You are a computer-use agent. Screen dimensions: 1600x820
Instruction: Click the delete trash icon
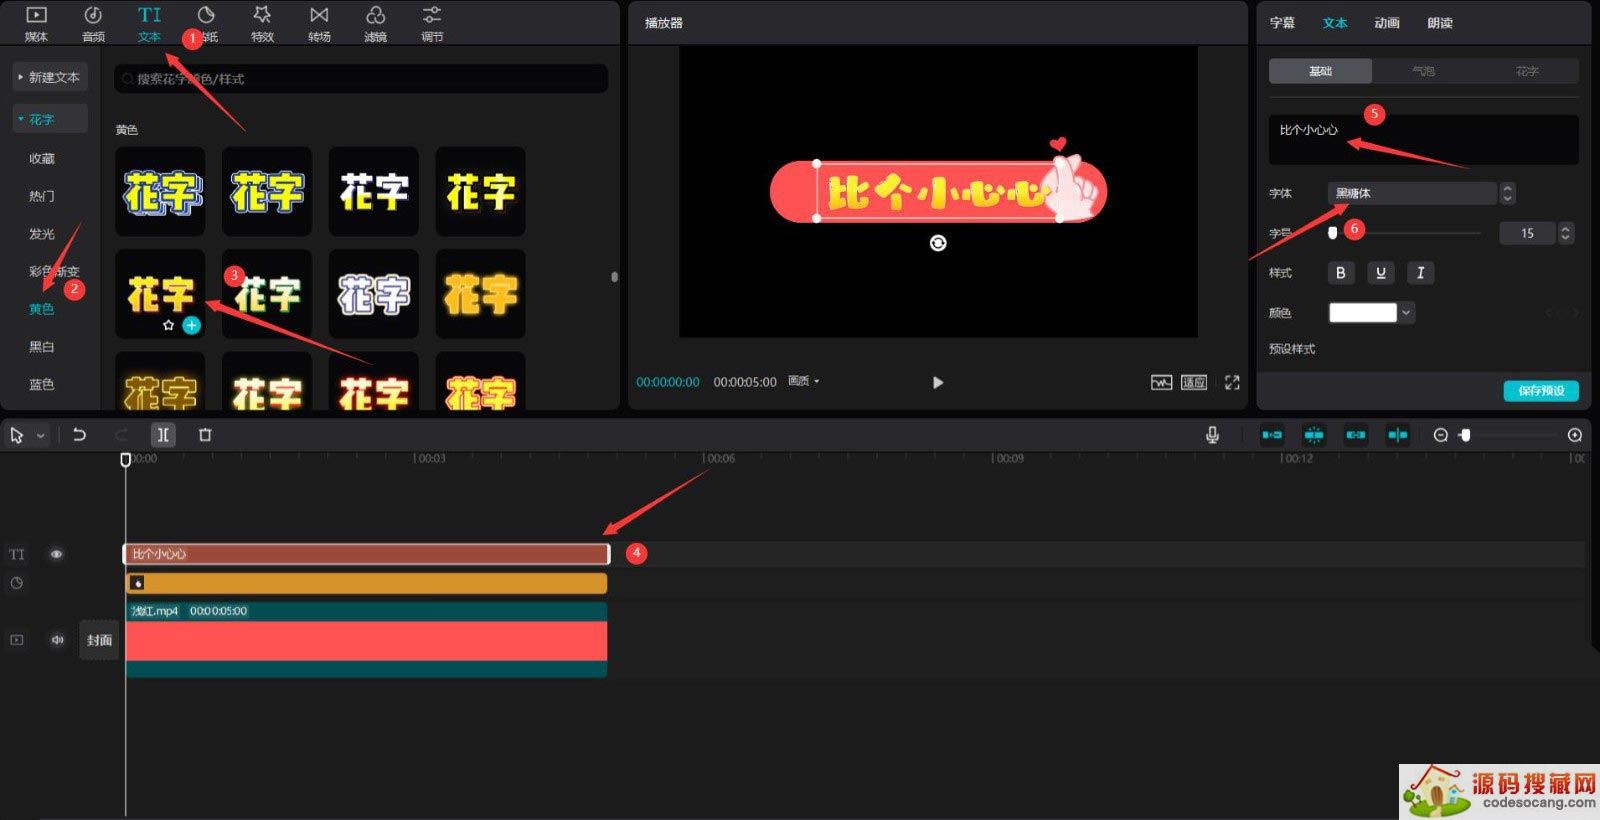tap(205, 435)
